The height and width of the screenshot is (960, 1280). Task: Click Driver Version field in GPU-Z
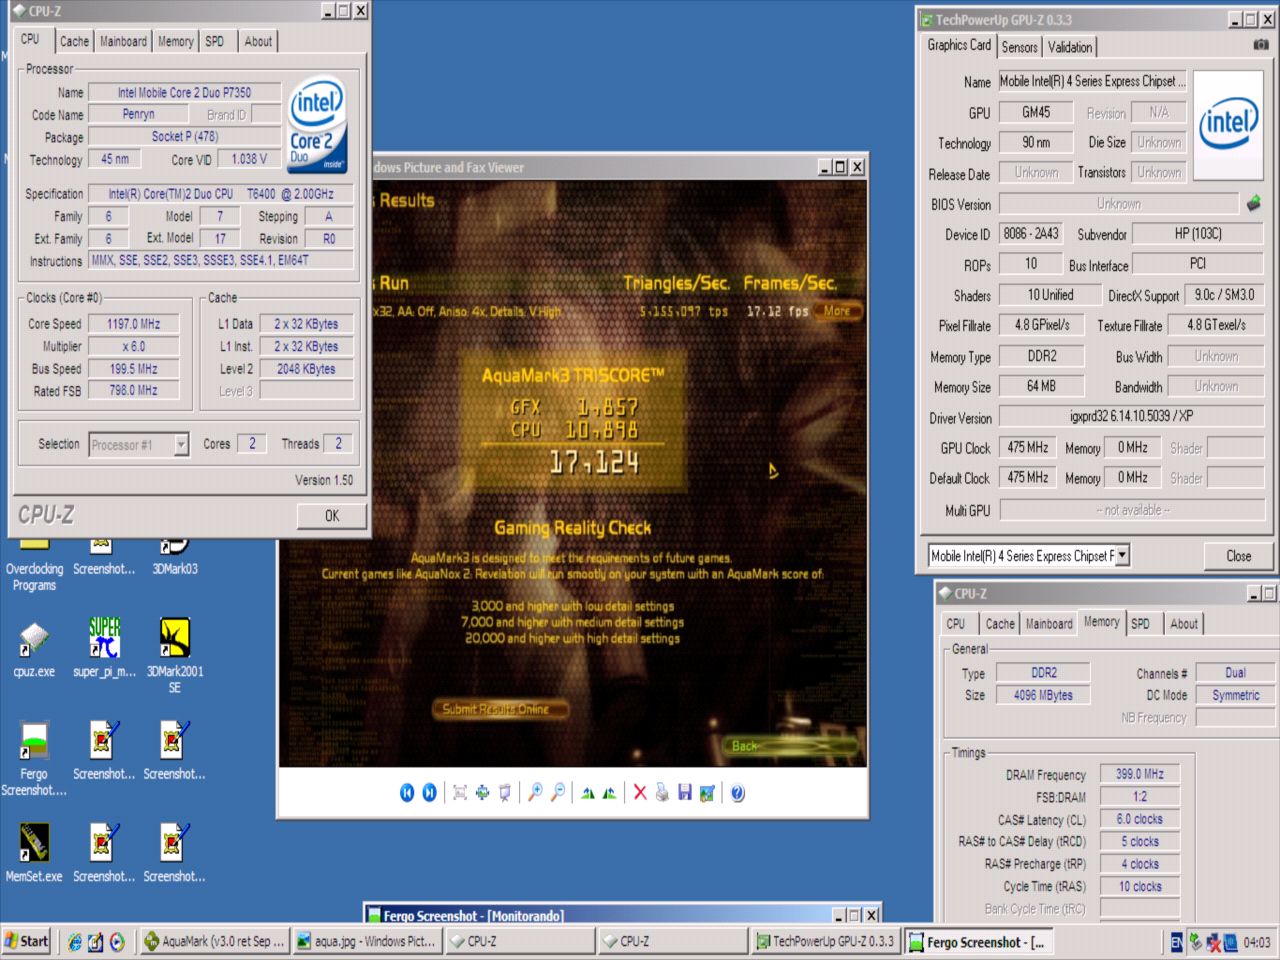1131,416
